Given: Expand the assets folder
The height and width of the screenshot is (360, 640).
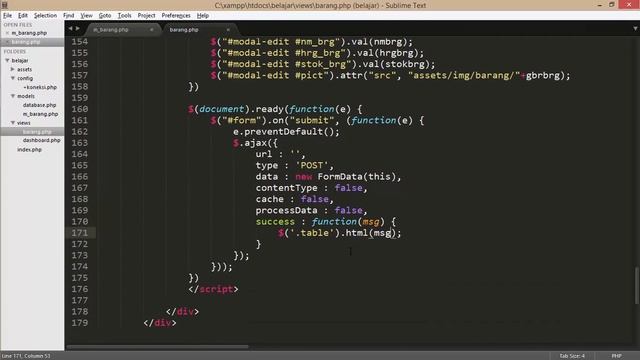Looking at the screenshot, I should click(13, 69).
